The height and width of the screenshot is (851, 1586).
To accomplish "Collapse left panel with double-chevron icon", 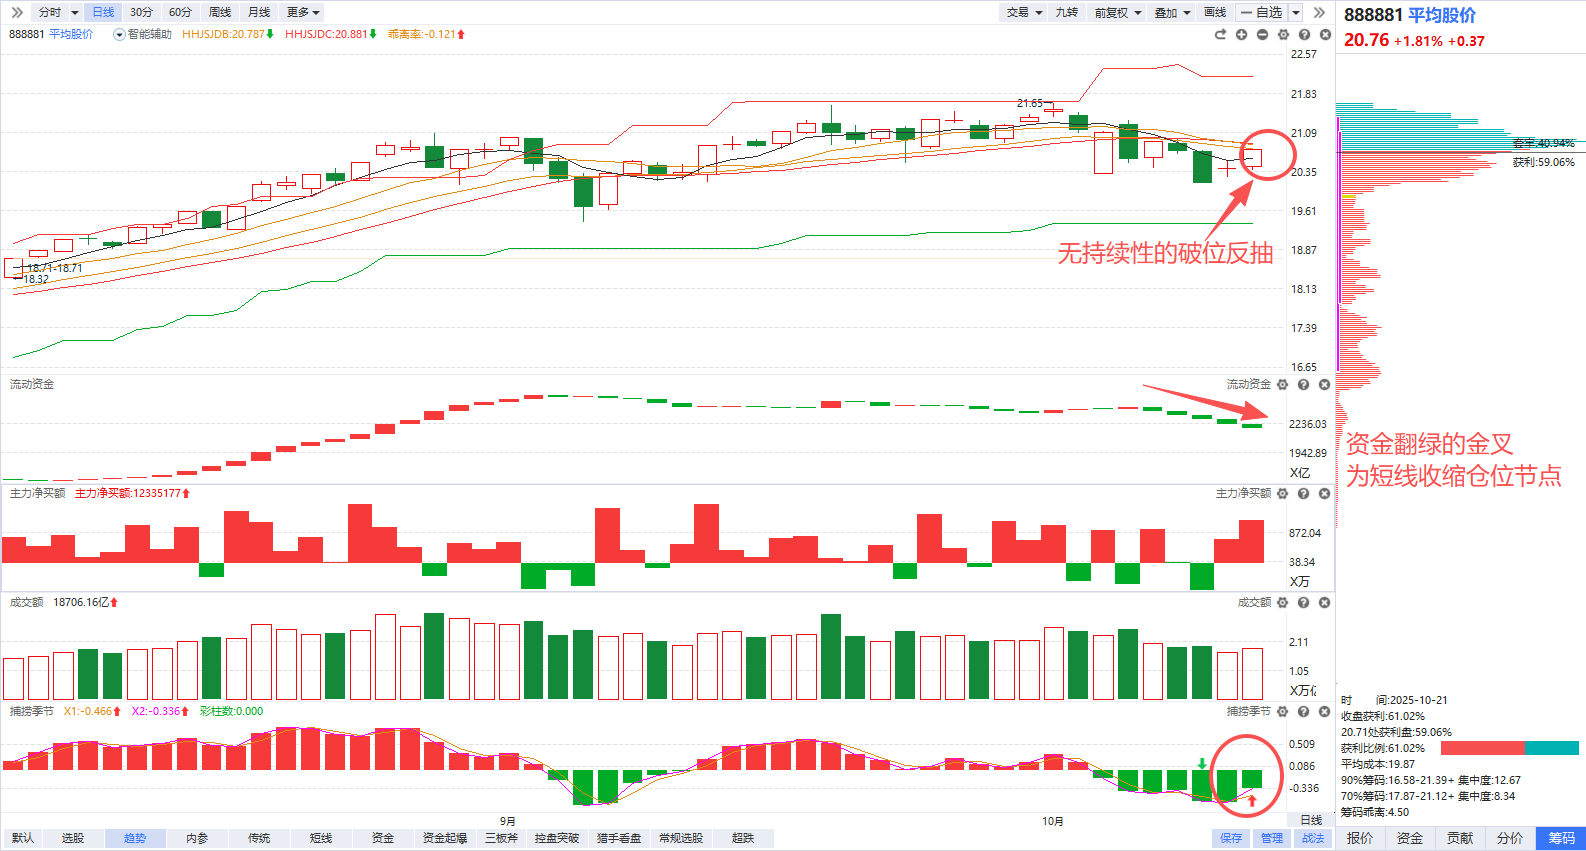I will point(17,12).
